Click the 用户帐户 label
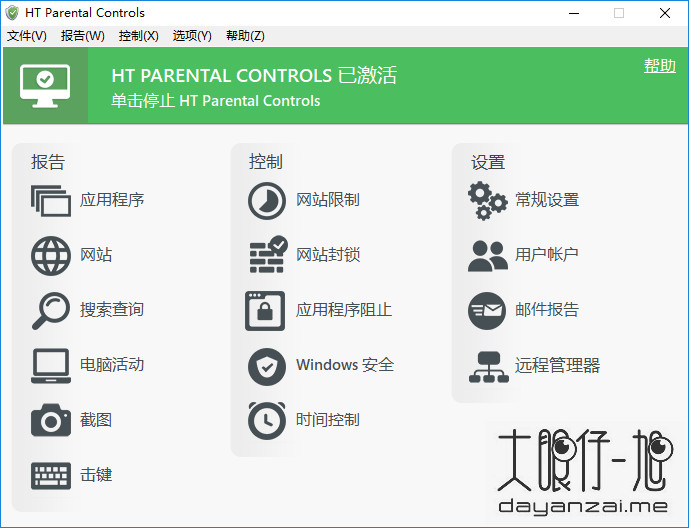 (547, 254)
